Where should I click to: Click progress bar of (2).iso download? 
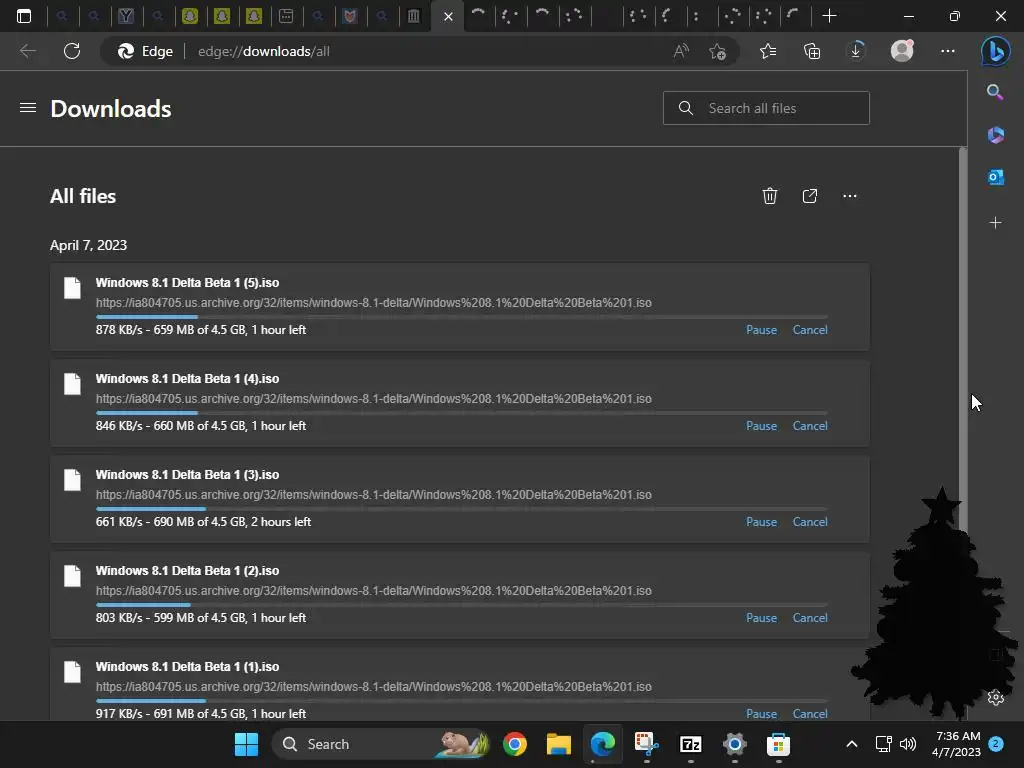click(x=462, y=605)
